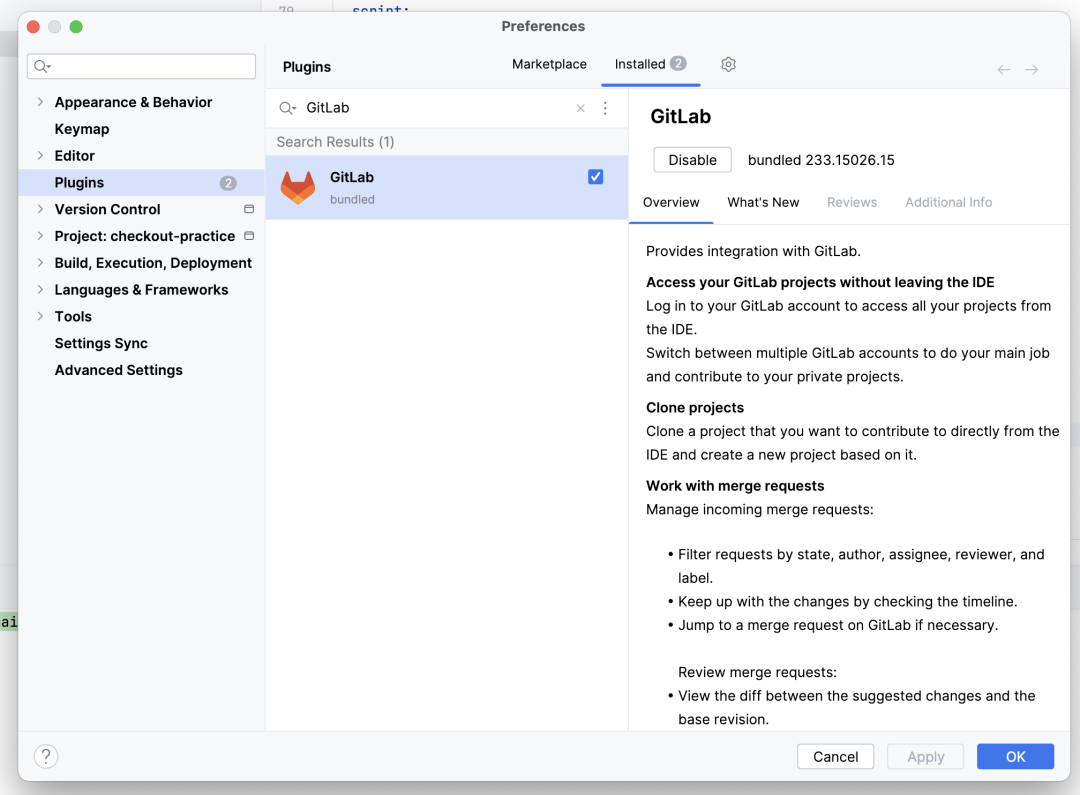
Task: Click the Apply button
Action: tap(925, 756)
